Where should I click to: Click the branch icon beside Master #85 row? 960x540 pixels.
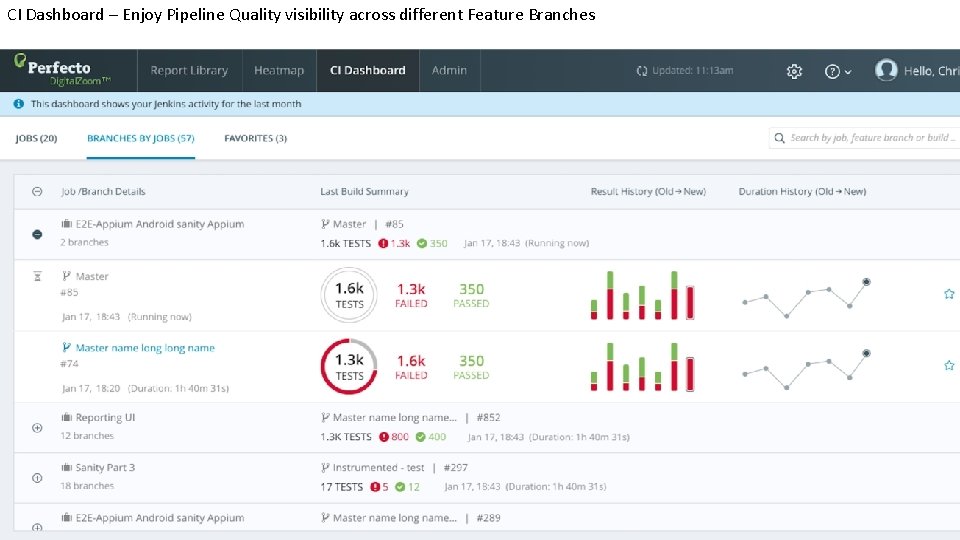(66, 276)
